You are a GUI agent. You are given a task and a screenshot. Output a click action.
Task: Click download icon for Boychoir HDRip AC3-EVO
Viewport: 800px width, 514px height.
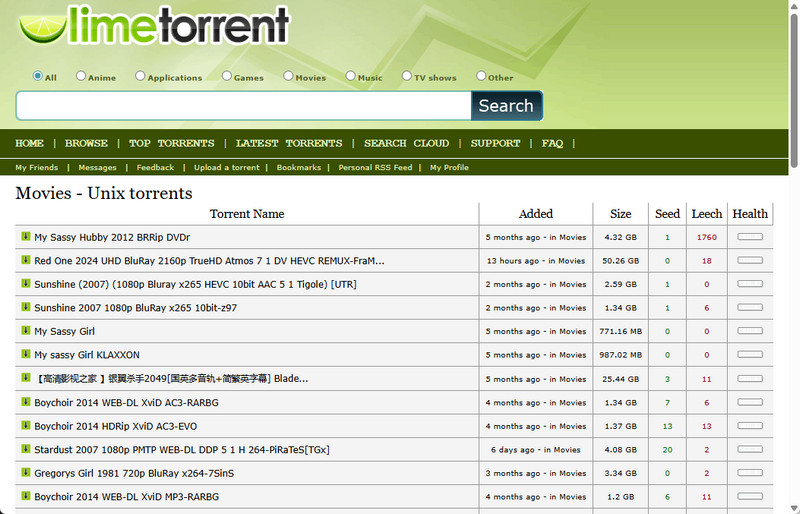tap(26, 425)
